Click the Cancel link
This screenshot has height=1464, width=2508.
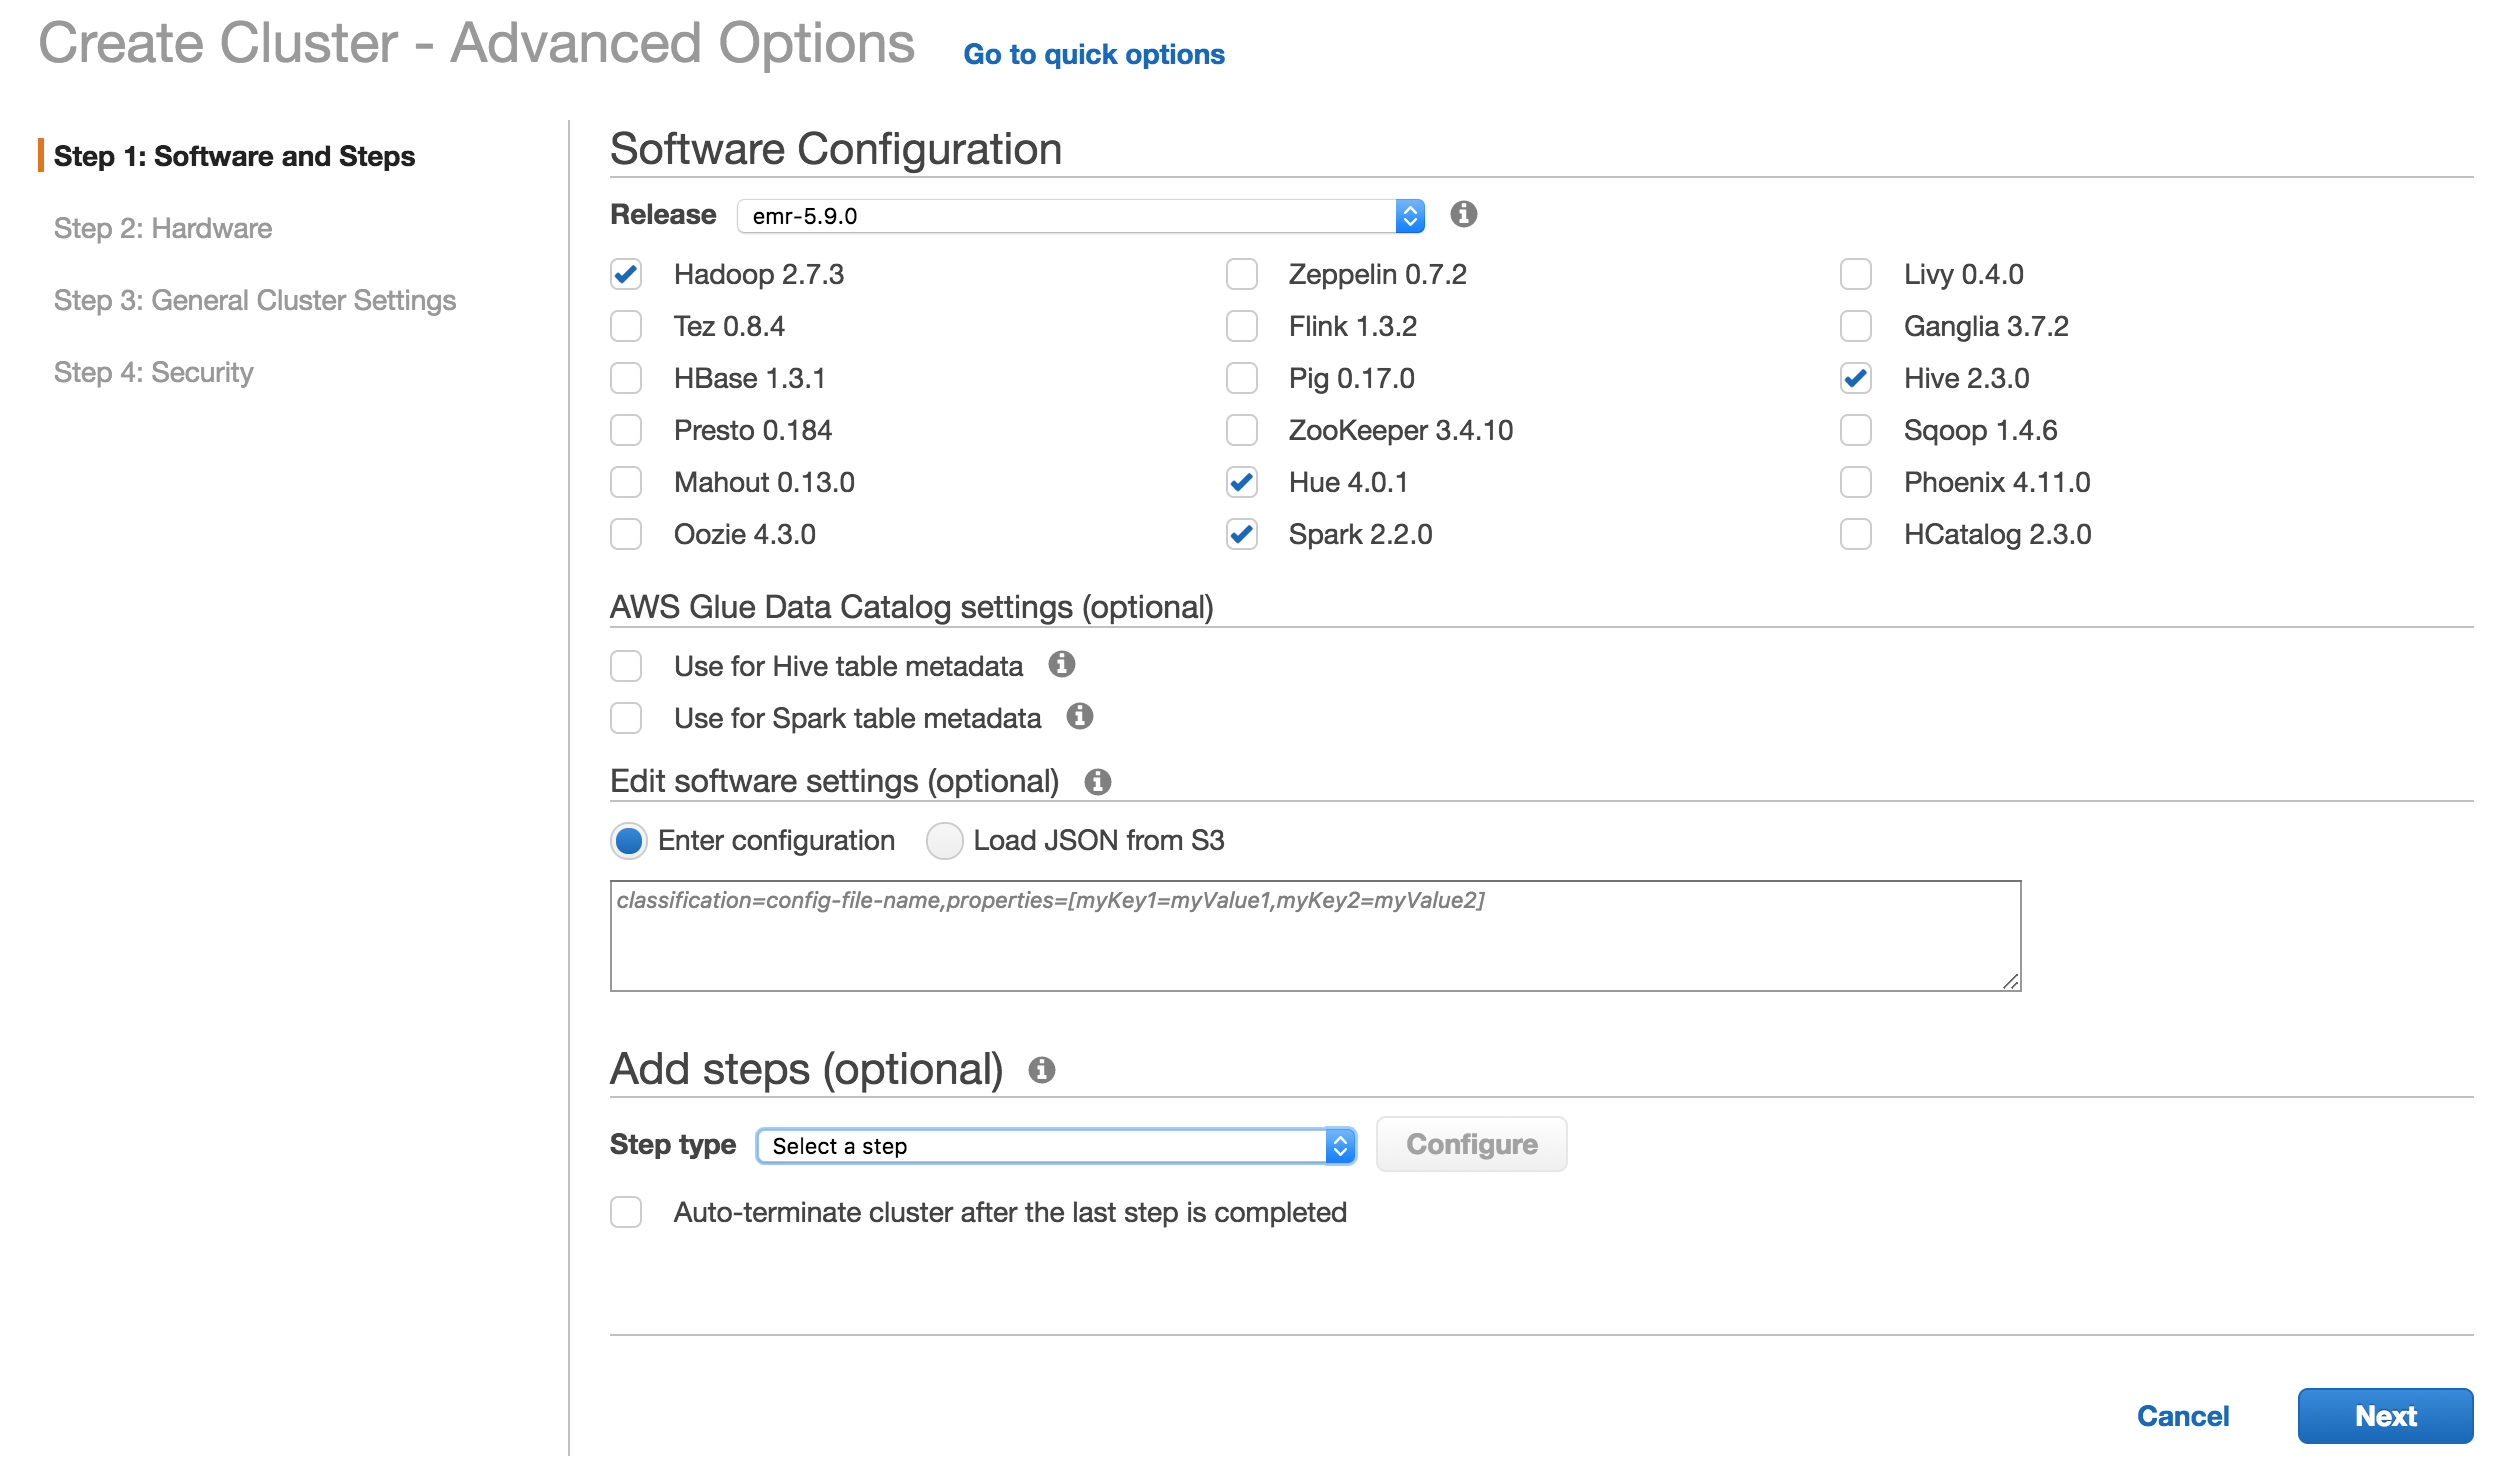point(2182,1416)
